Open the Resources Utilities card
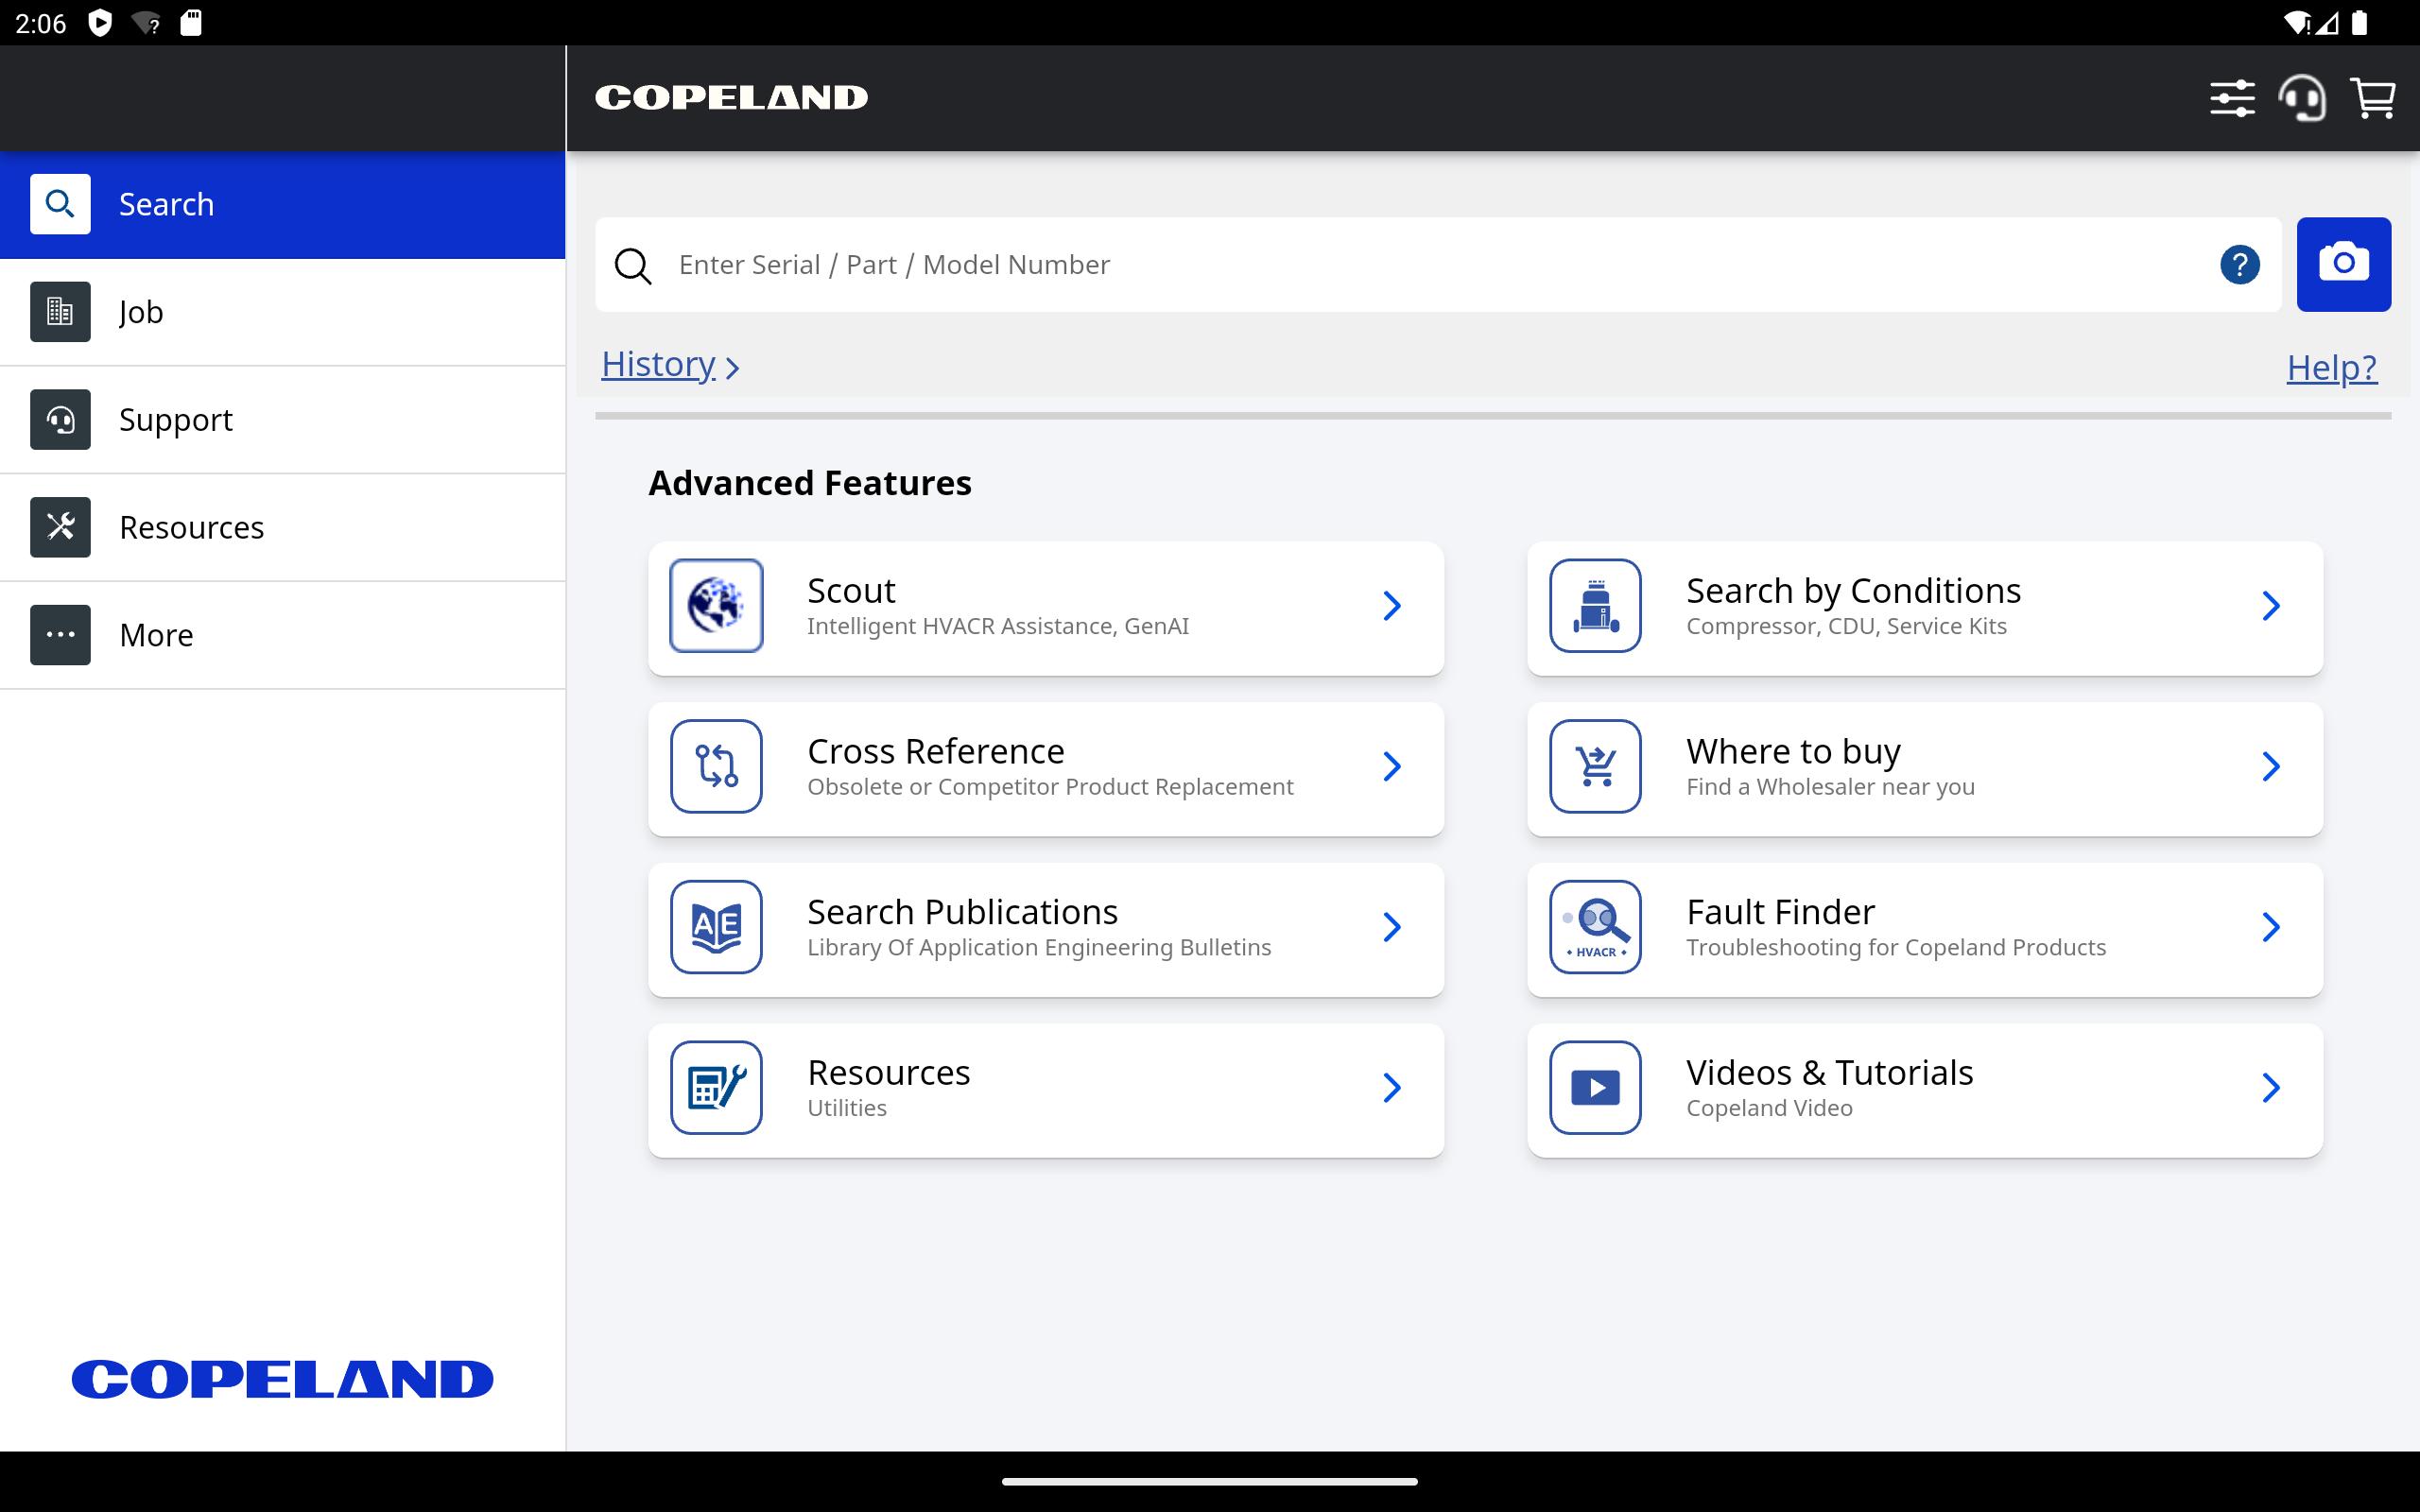This screenshot has width=2420, height=1512. (x=1045, y=1089)
